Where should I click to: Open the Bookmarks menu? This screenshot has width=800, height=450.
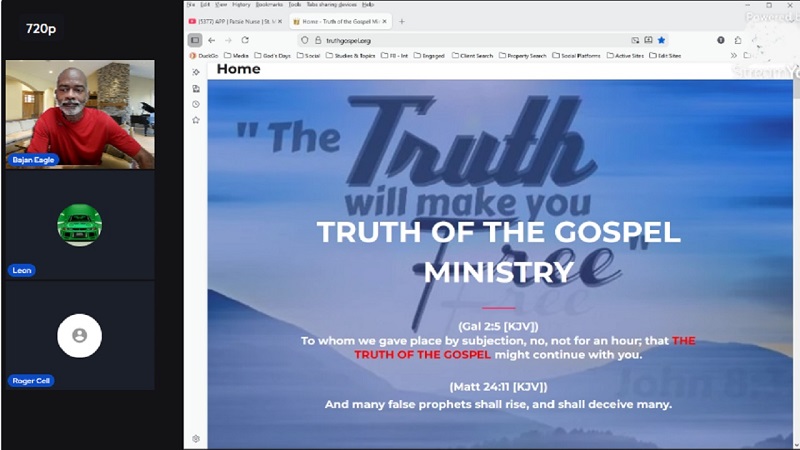tap(269, 5)
